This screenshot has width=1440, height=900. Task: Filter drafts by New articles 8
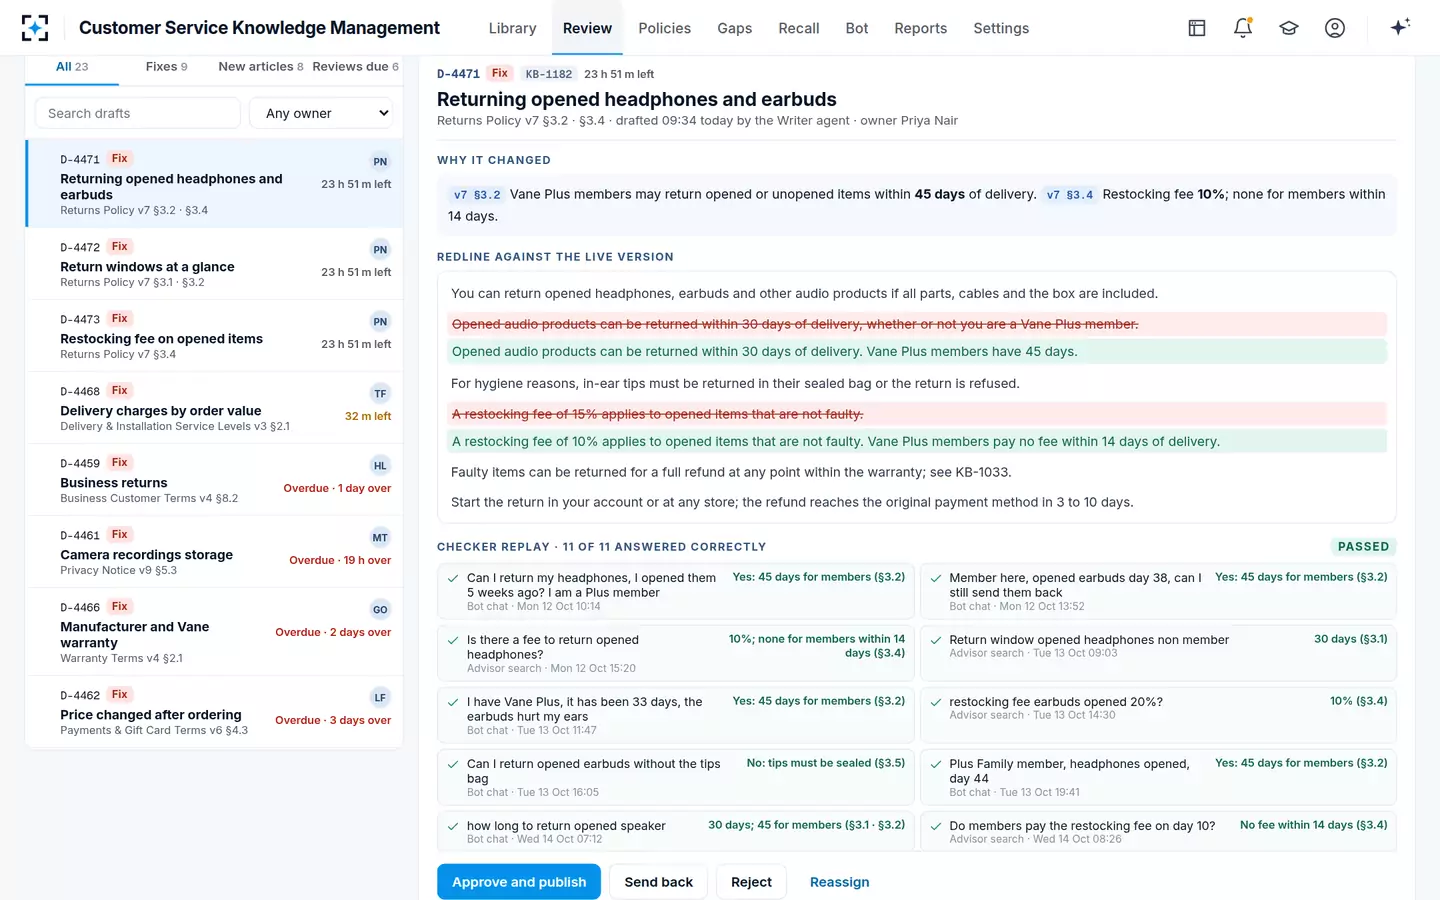pyautogui.click(x=260, y=67)
